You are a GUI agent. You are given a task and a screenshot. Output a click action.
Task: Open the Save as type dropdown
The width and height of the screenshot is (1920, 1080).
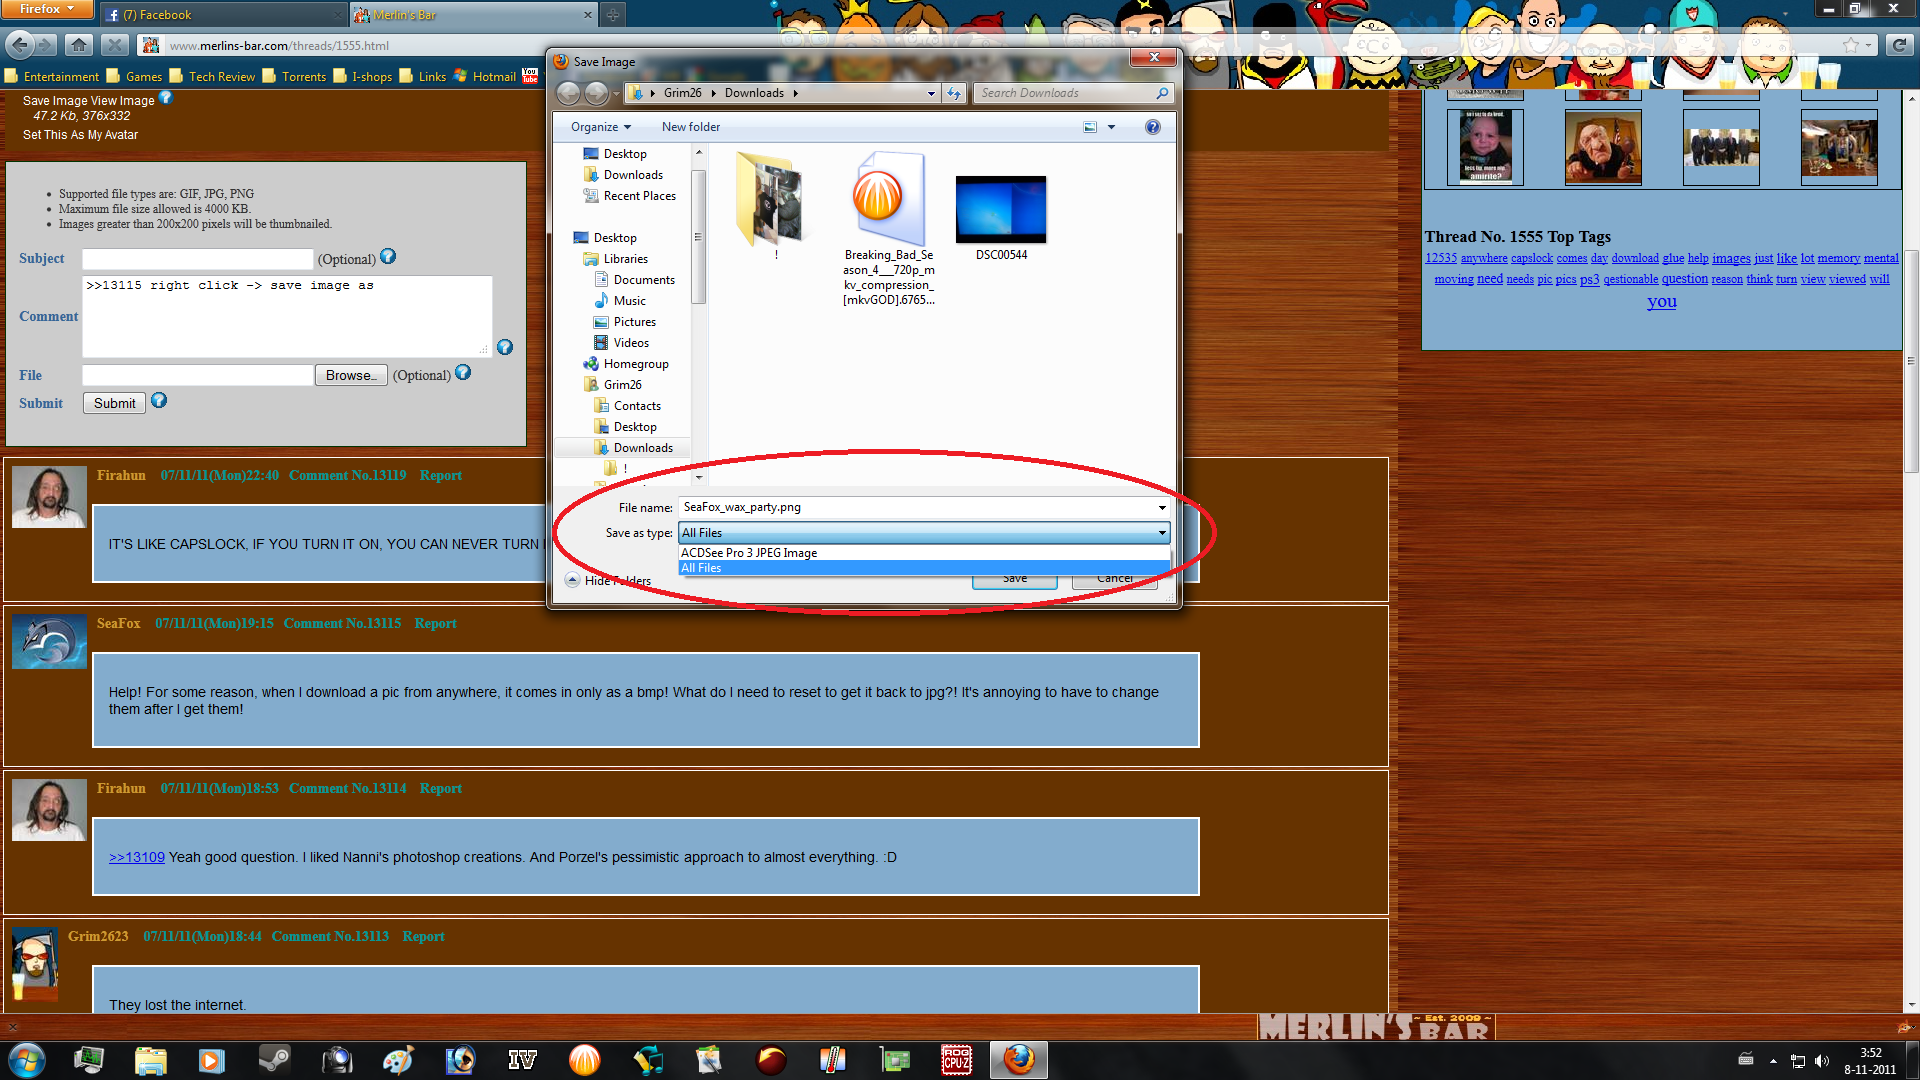(1162, 533)
